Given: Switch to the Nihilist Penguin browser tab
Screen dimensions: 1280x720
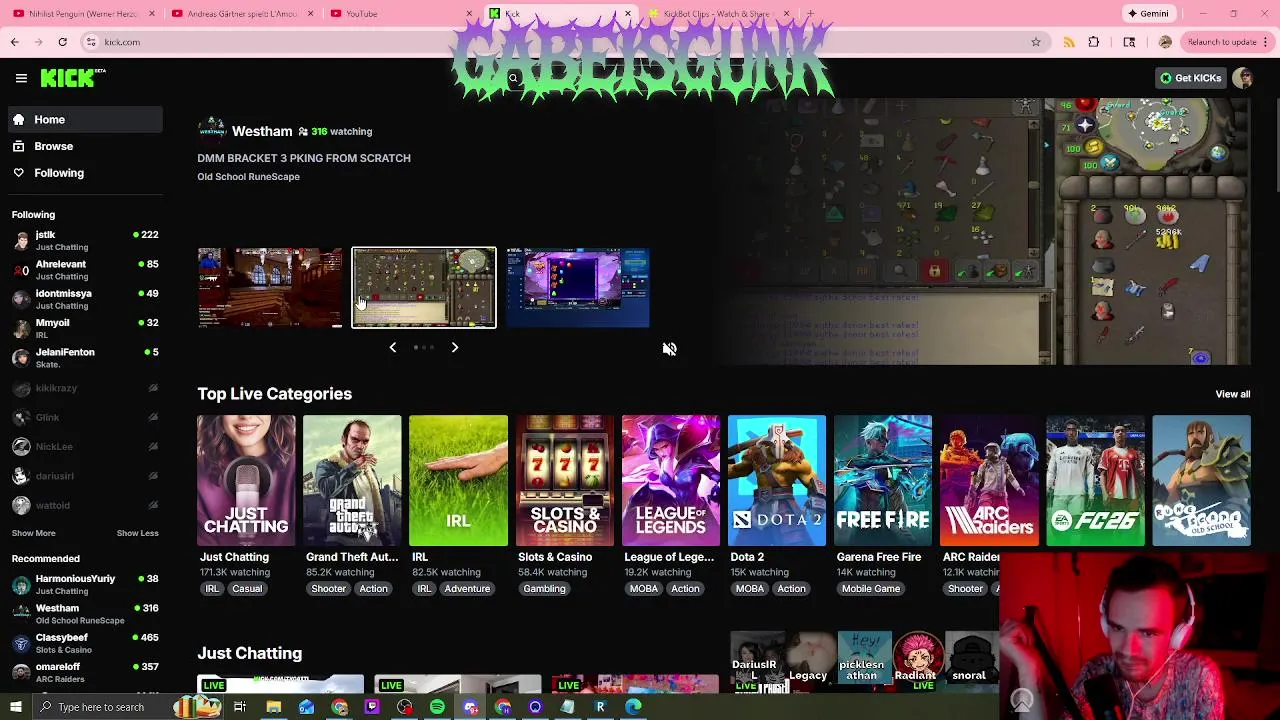Looking at the screenshot, I should coord(82,14).
